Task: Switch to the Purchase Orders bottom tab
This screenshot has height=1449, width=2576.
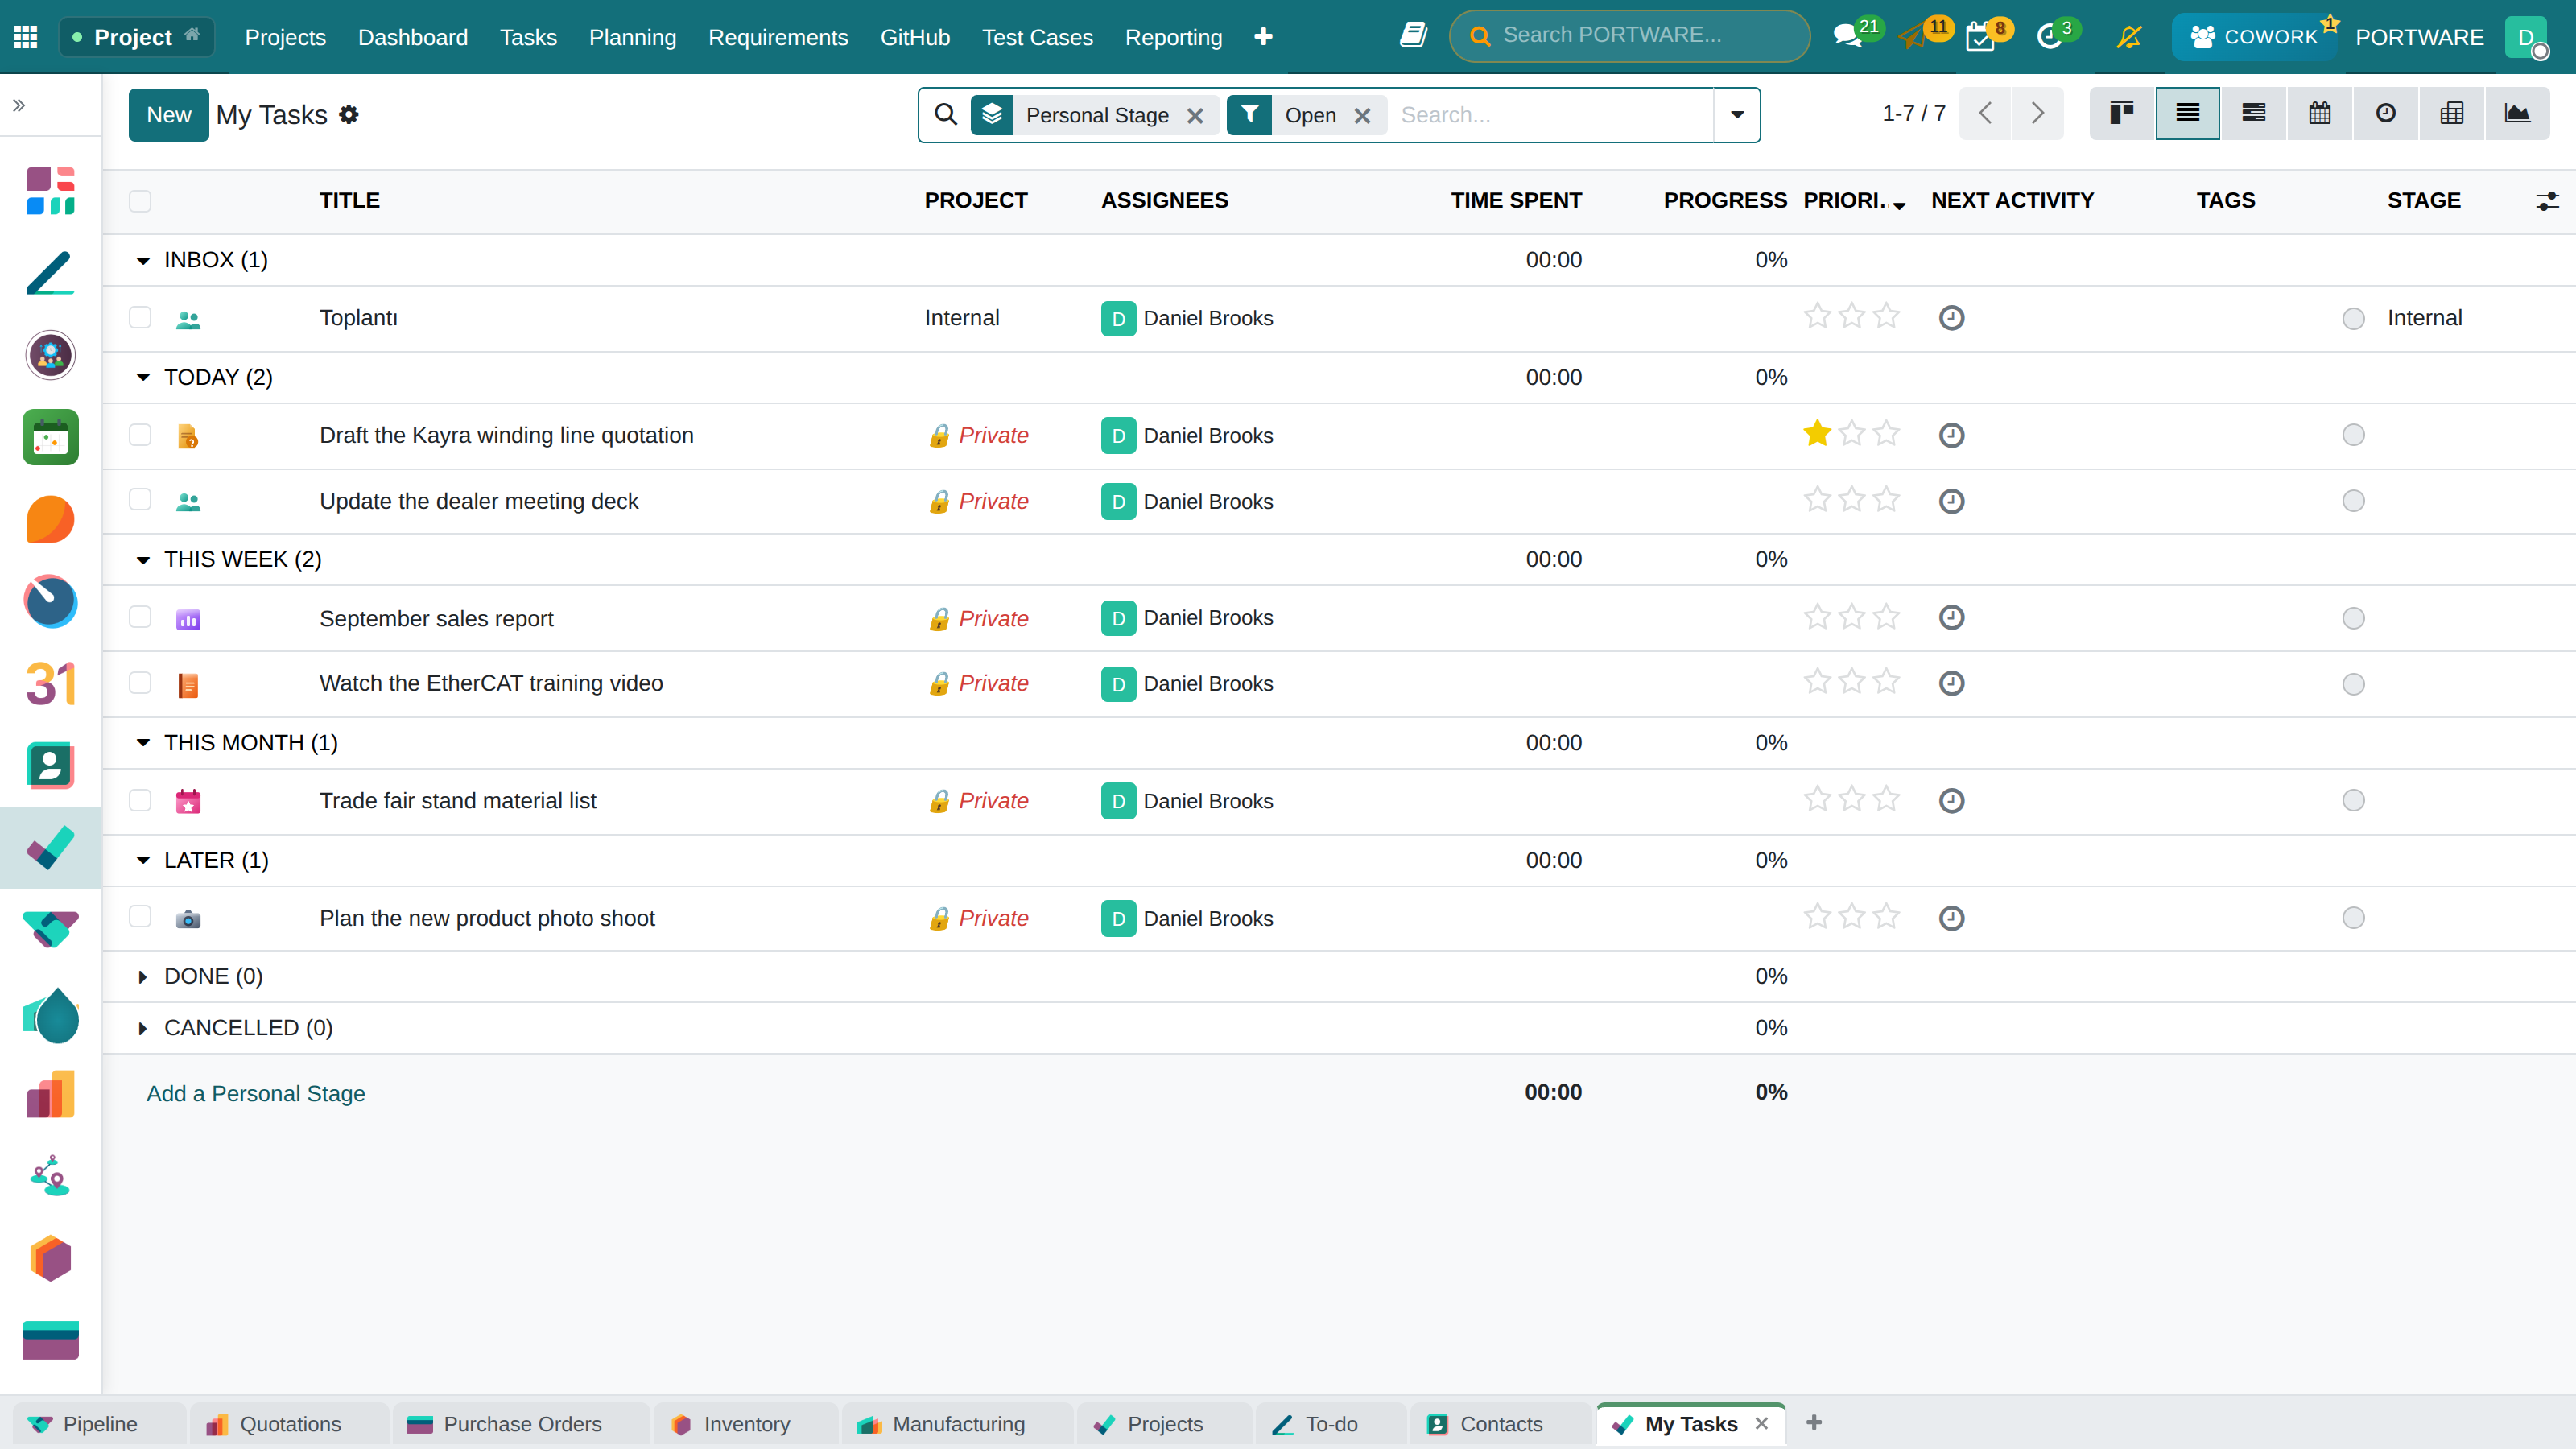Action: (x=522, y=1424)
